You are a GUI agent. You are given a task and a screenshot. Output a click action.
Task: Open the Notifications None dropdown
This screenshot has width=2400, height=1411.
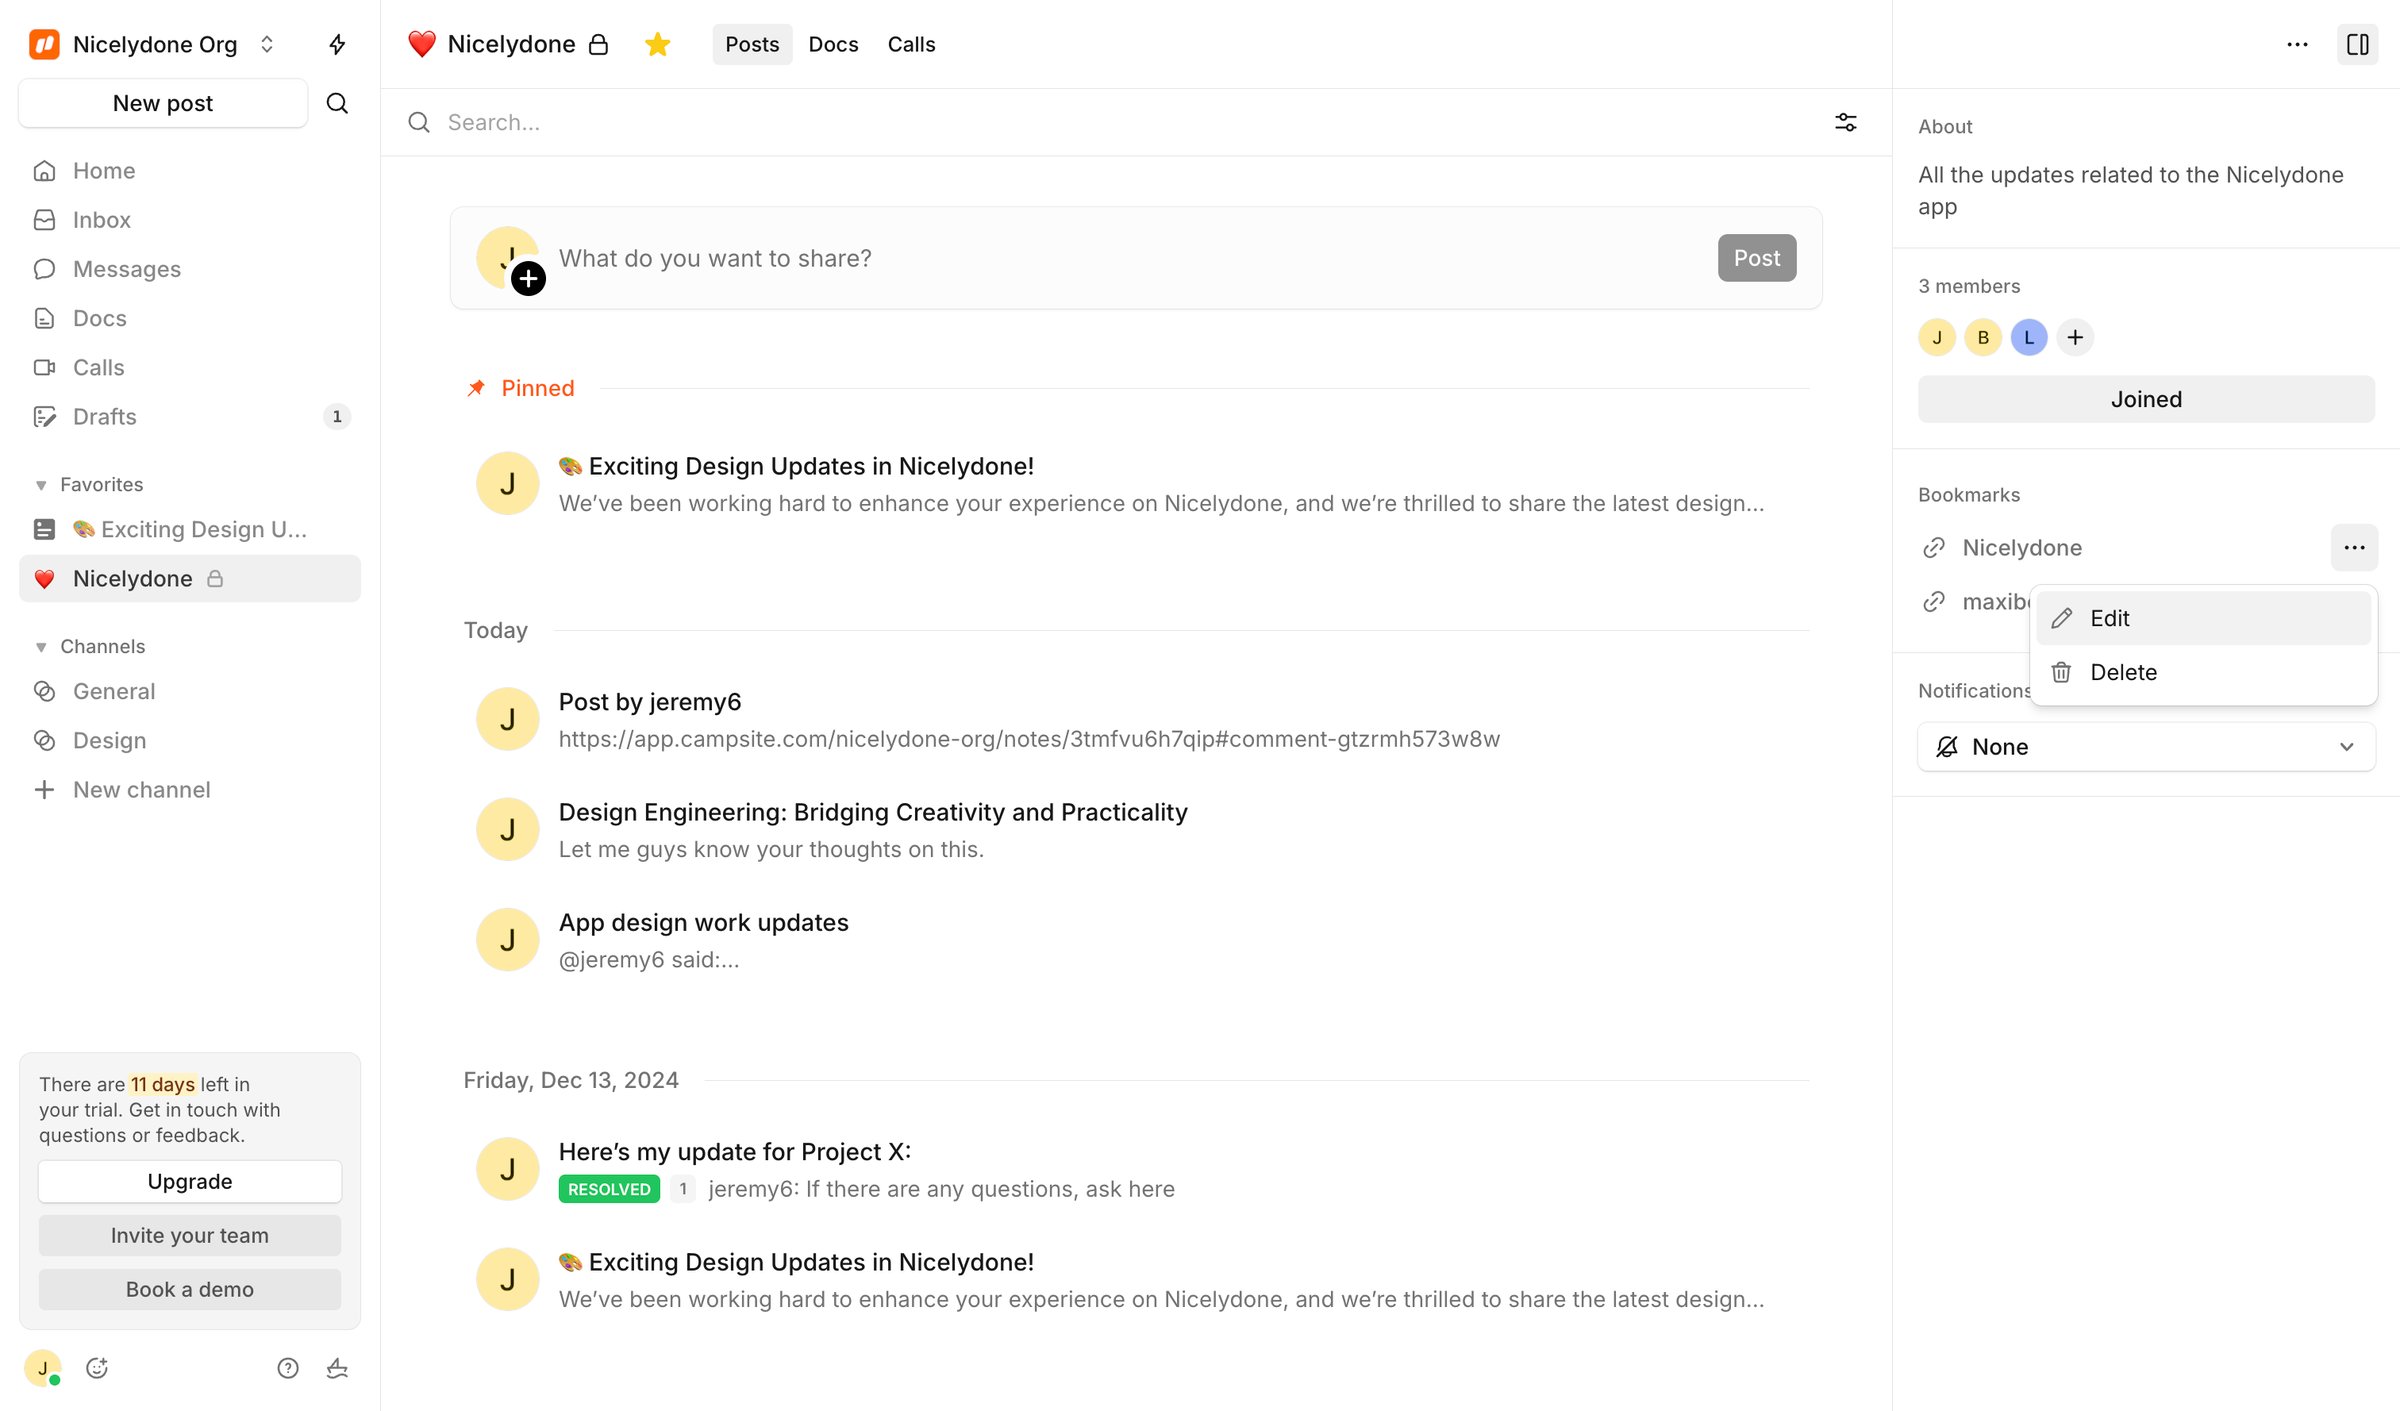[x=2146, y=747]
